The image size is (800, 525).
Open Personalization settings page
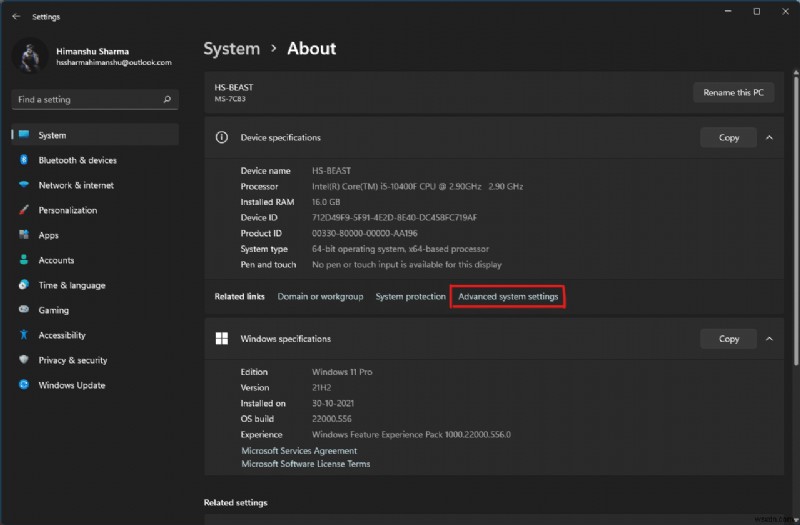[95, 210]
